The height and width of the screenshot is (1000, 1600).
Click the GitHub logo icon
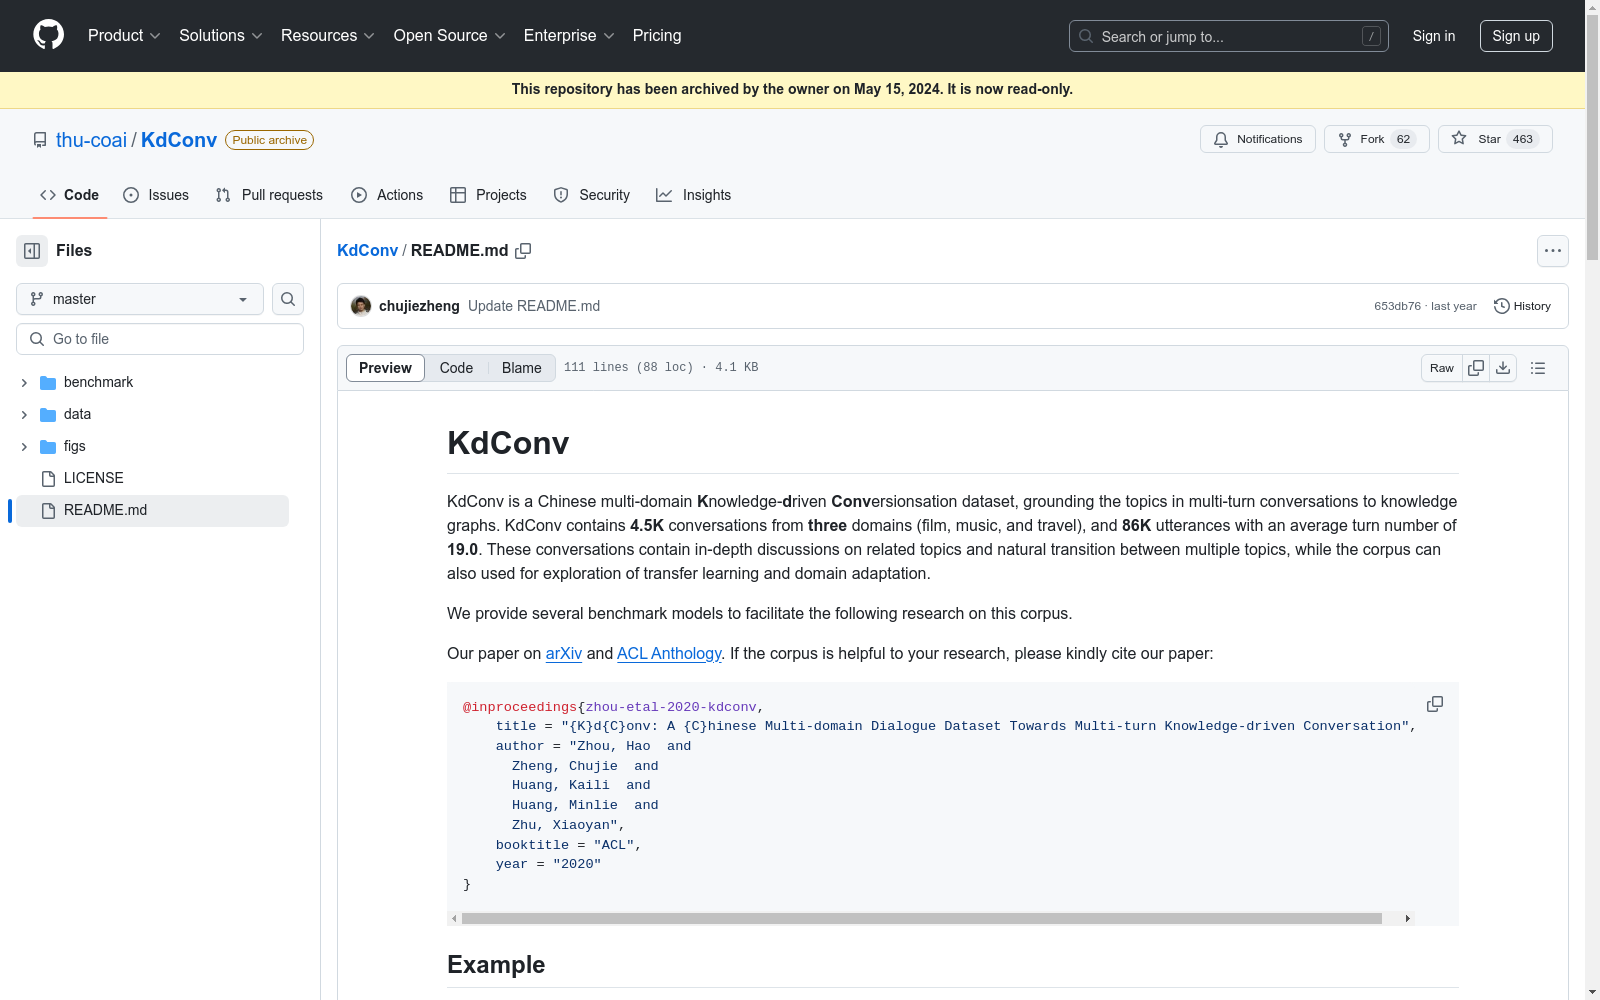pos(48,35)
